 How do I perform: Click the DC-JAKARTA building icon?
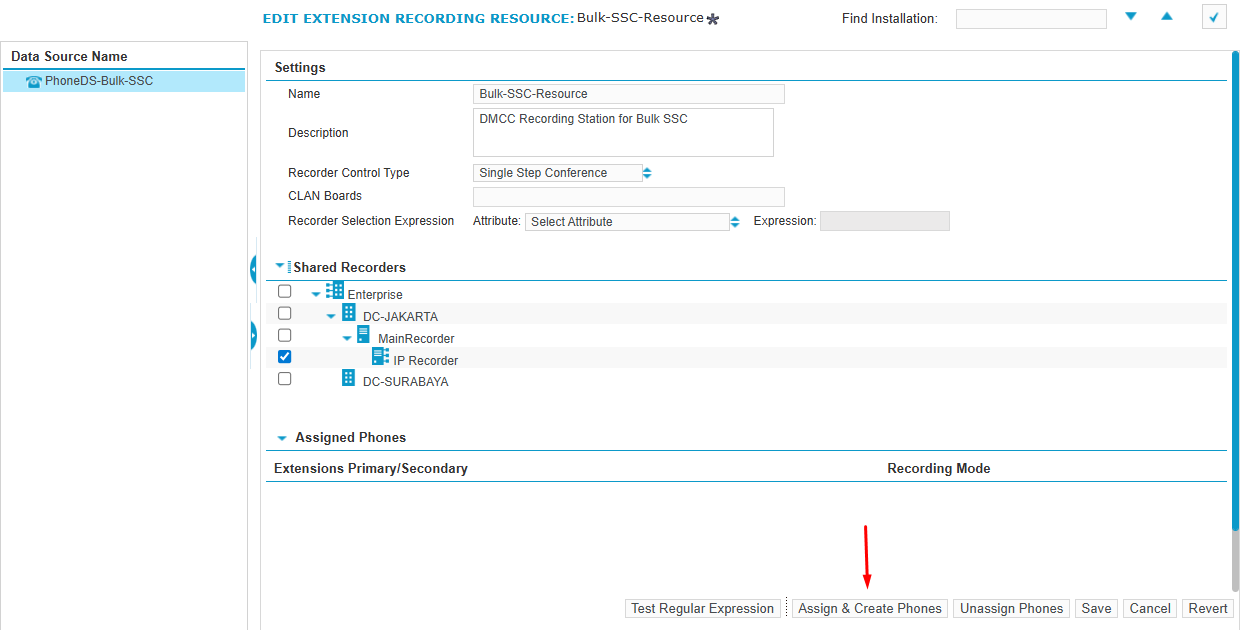coord(349,313)
